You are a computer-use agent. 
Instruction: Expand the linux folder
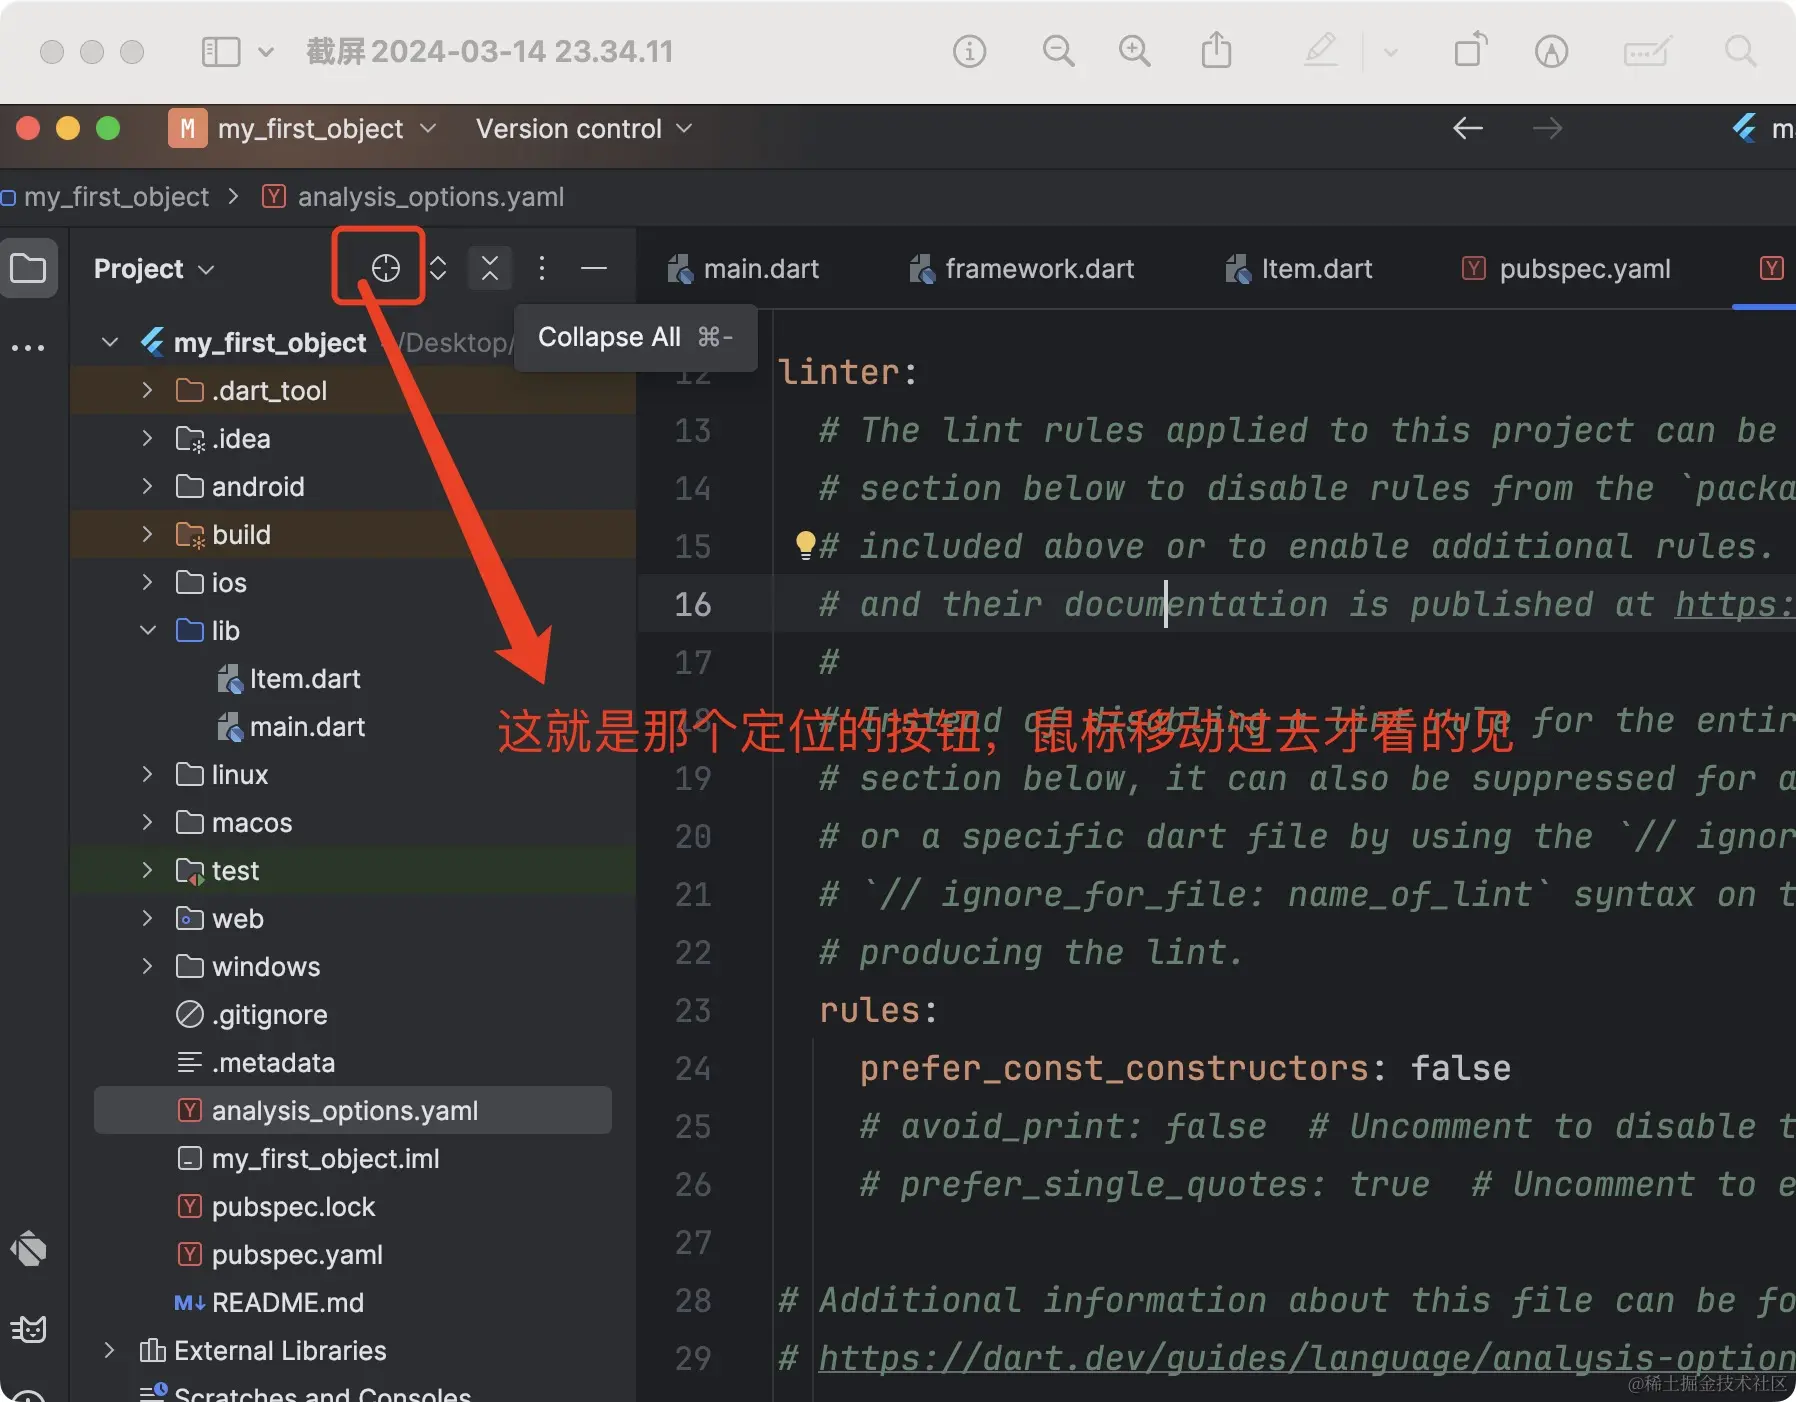coord(148,775)
